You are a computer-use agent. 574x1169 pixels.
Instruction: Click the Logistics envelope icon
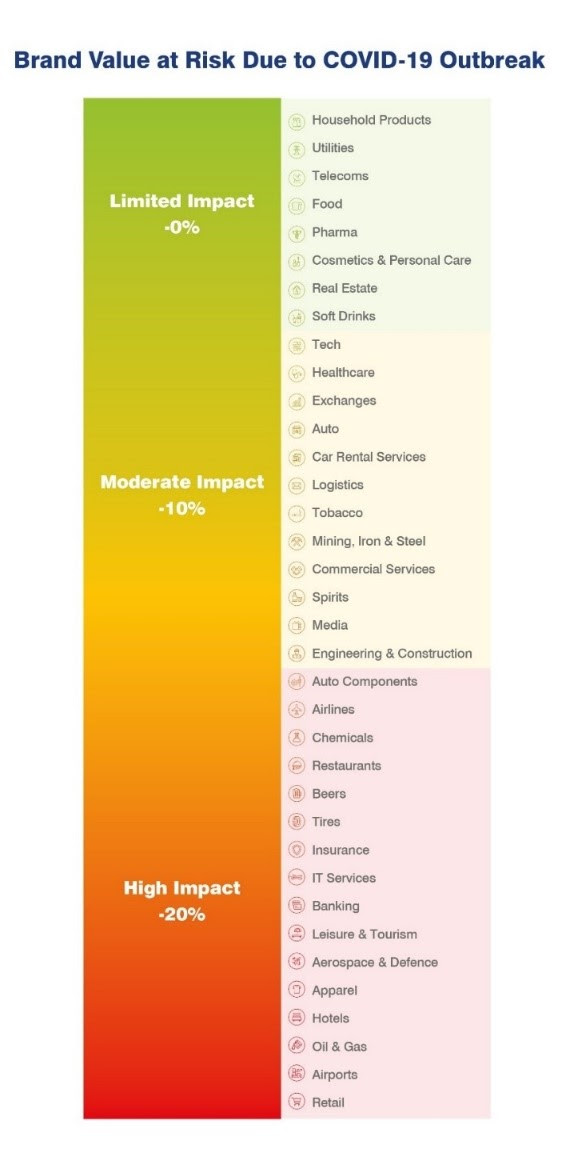click(x=297, y=485)
